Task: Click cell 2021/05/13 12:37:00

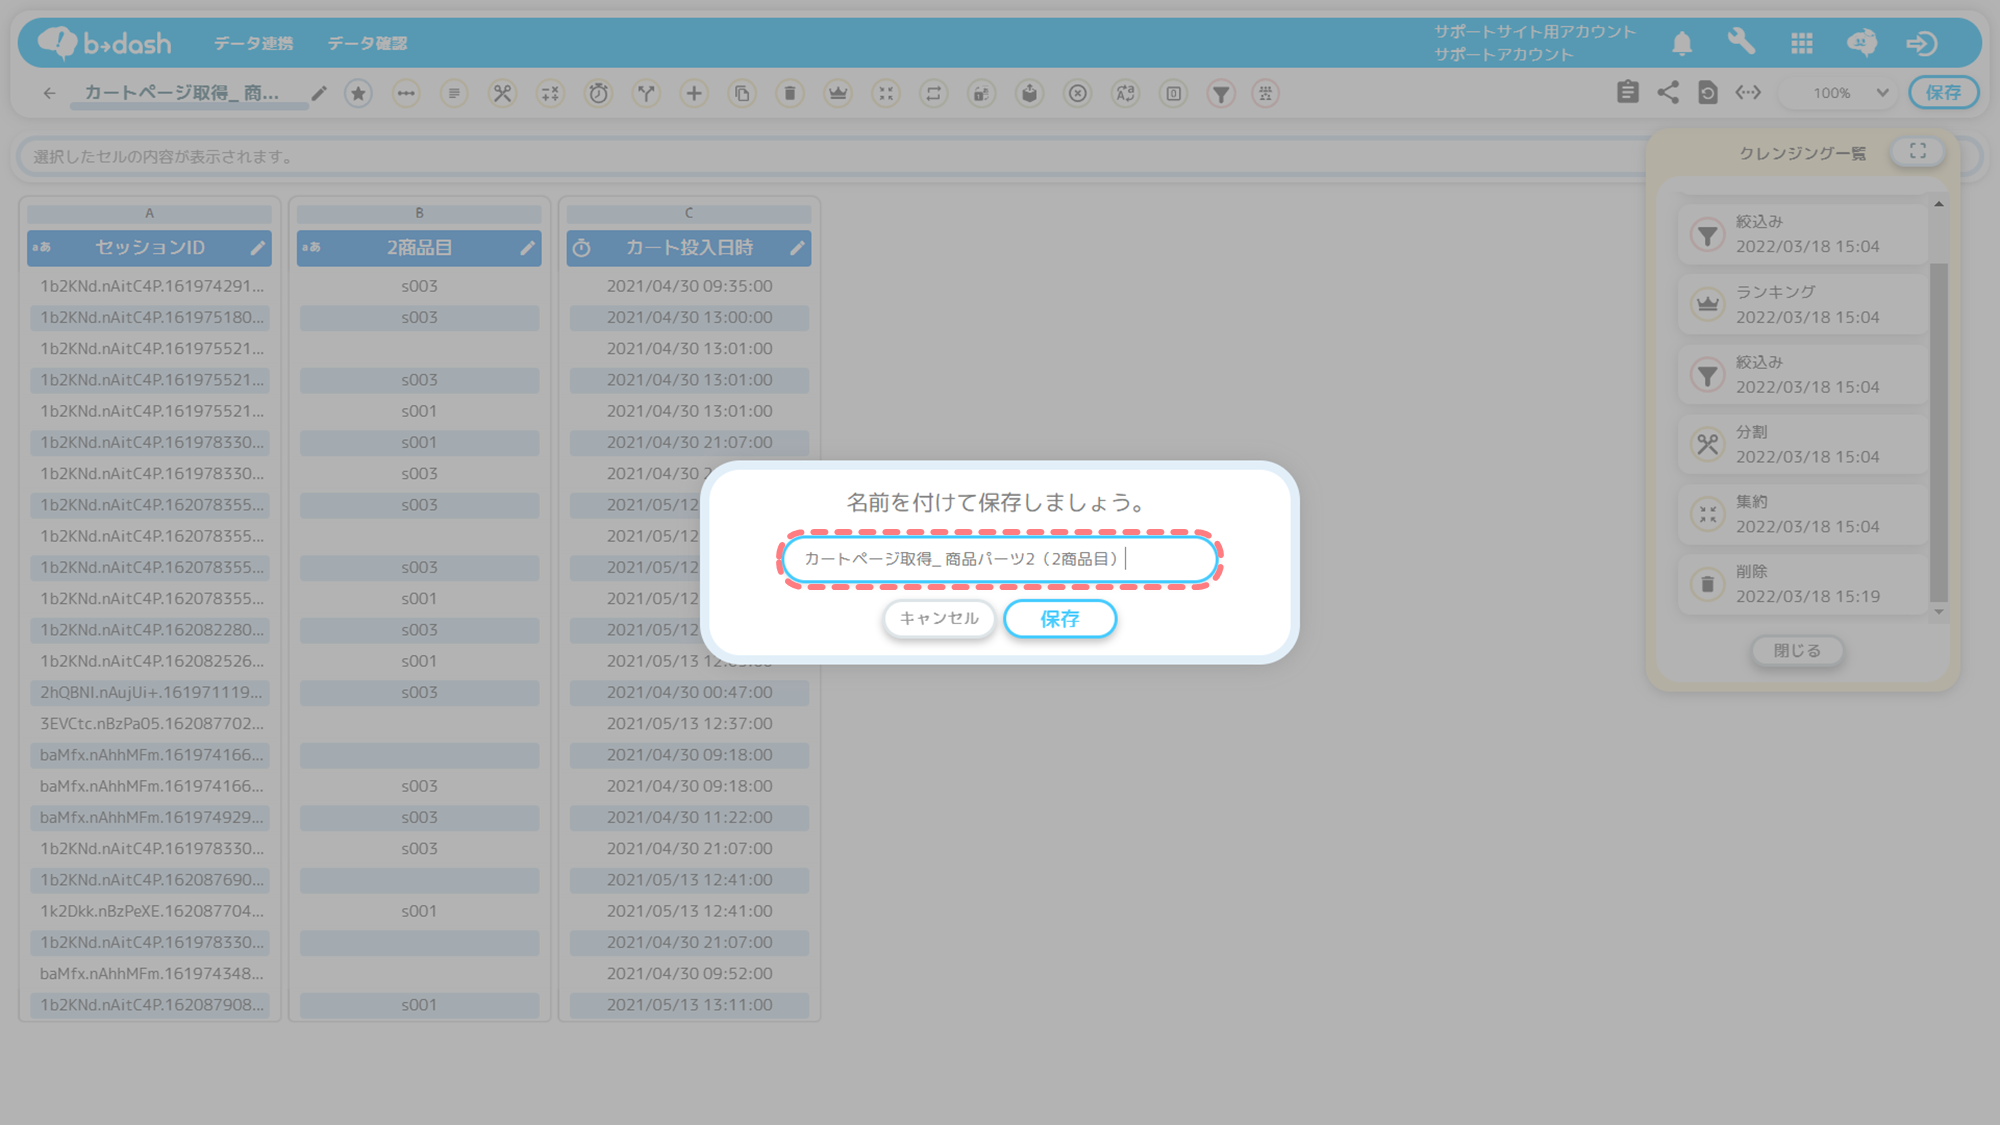Action: [689, 723]
